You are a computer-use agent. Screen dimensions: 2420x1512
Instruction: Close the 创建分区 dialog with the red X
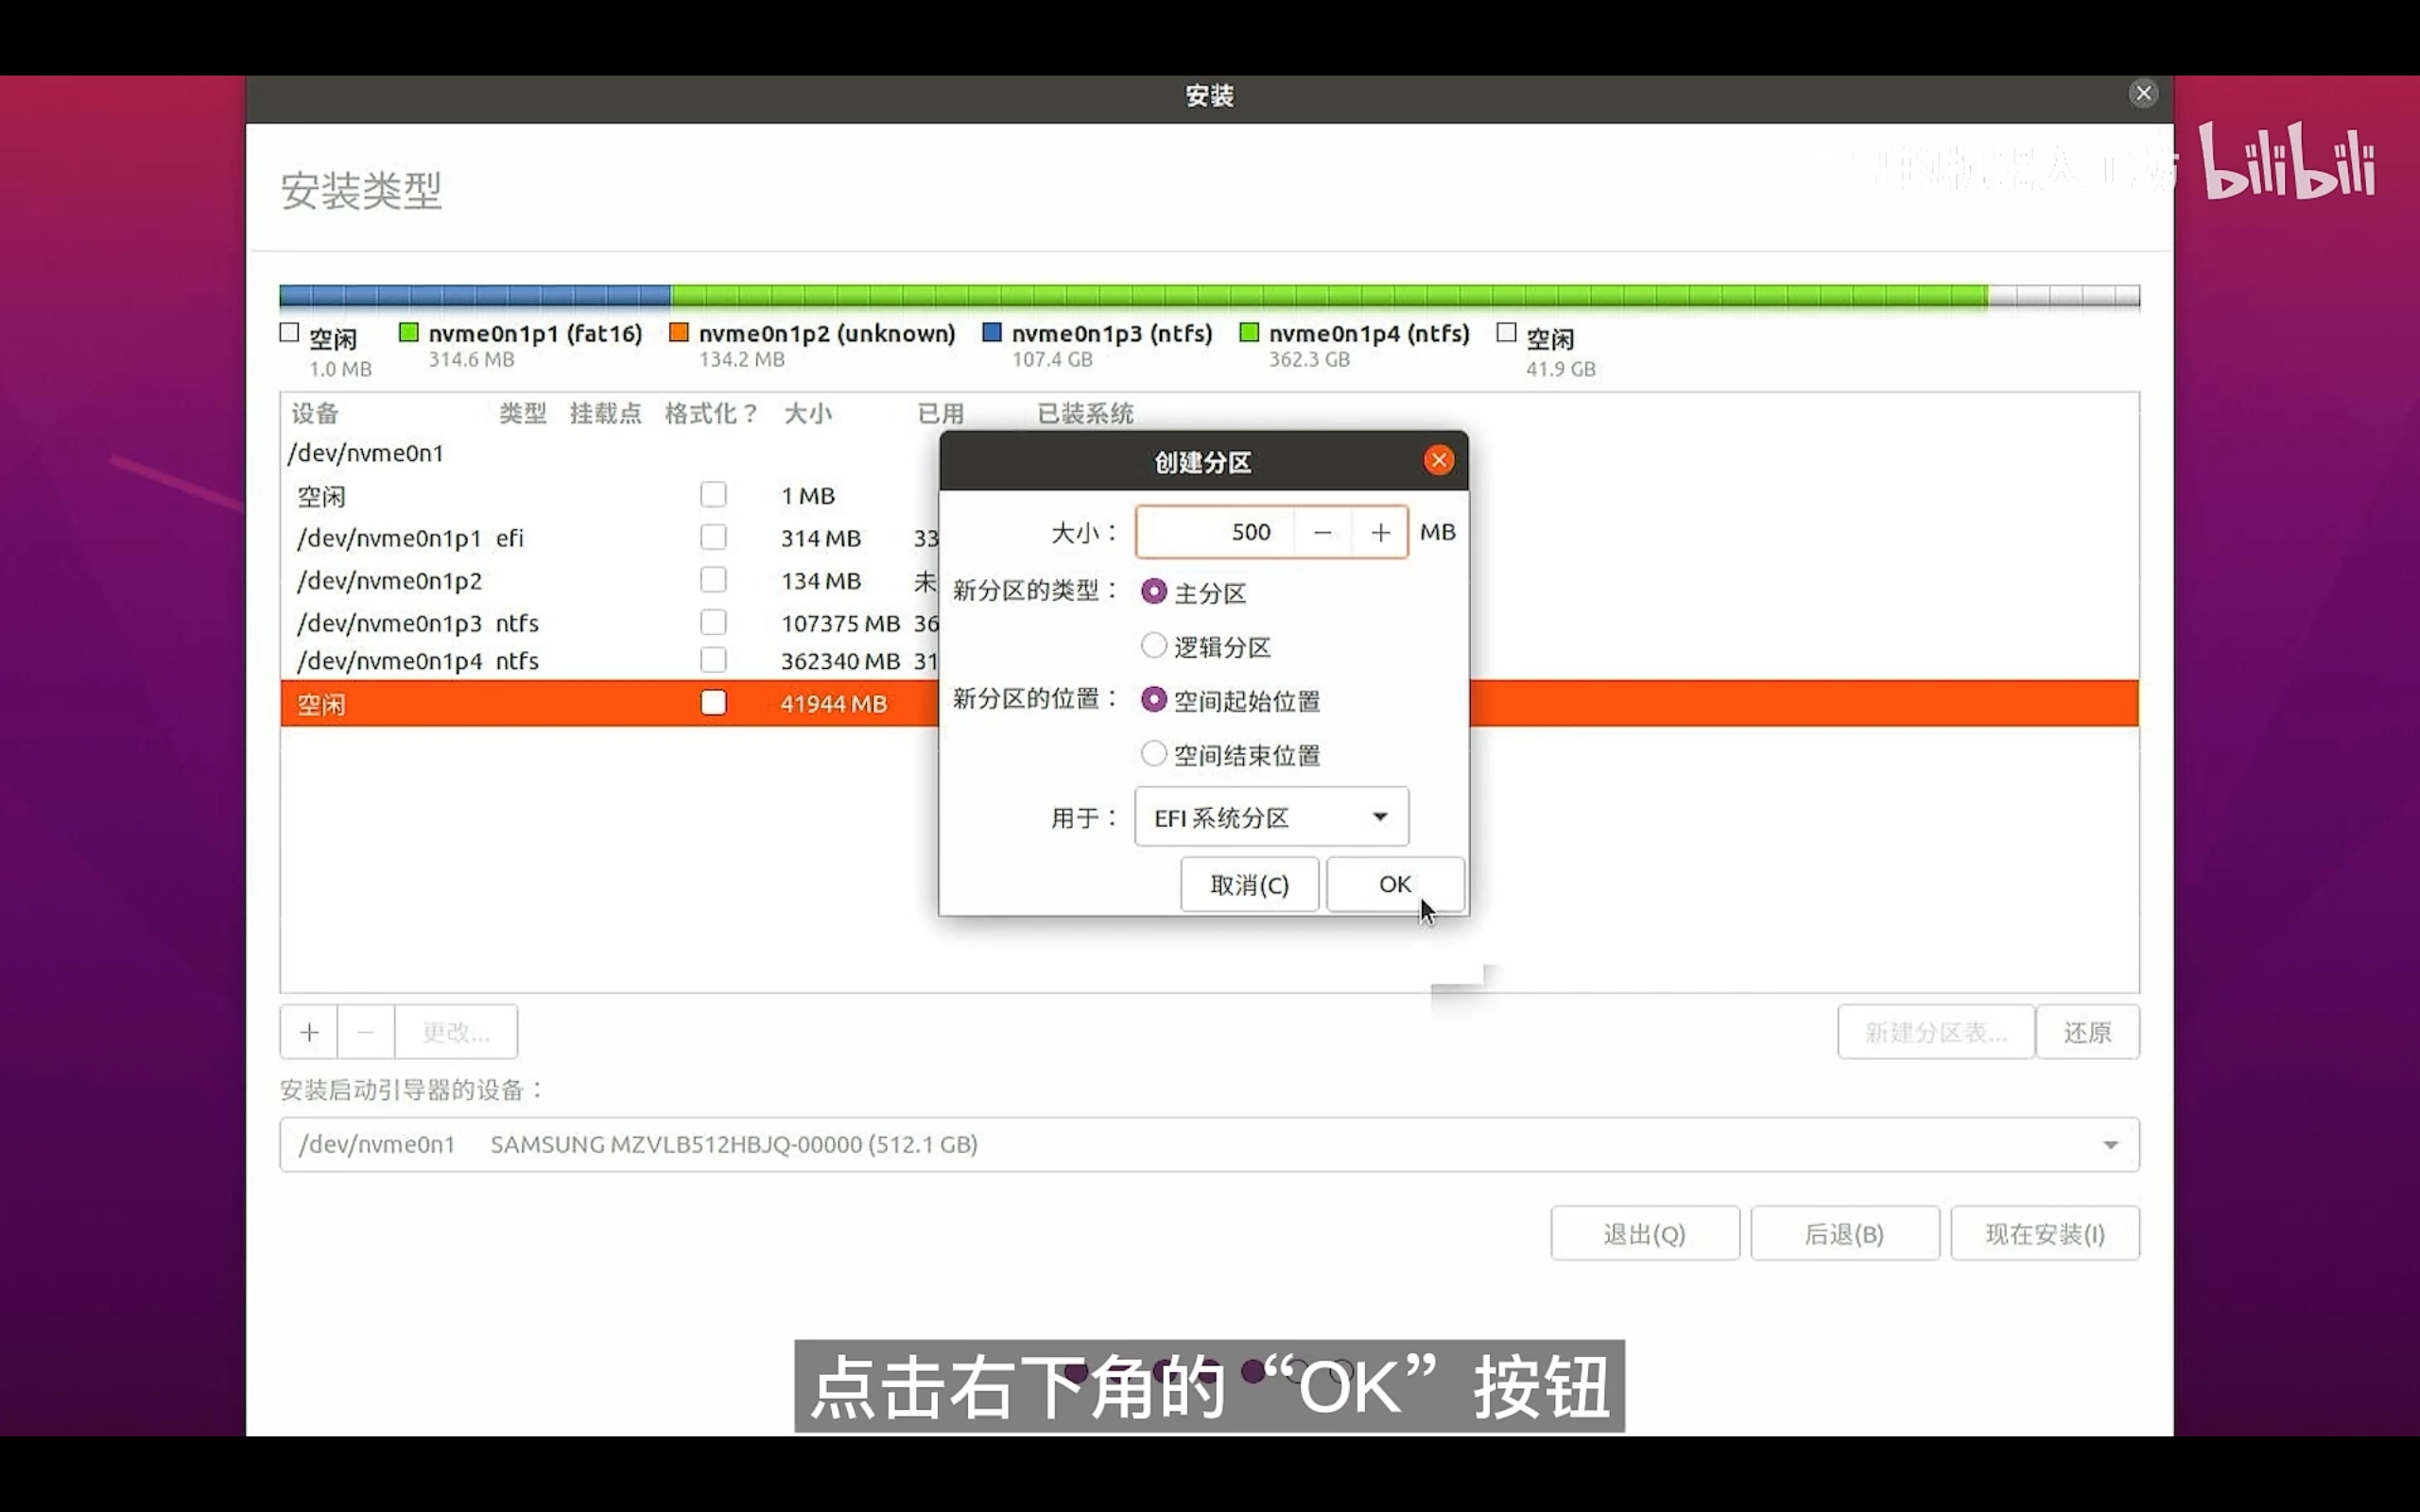click(x=1438, y=460)
